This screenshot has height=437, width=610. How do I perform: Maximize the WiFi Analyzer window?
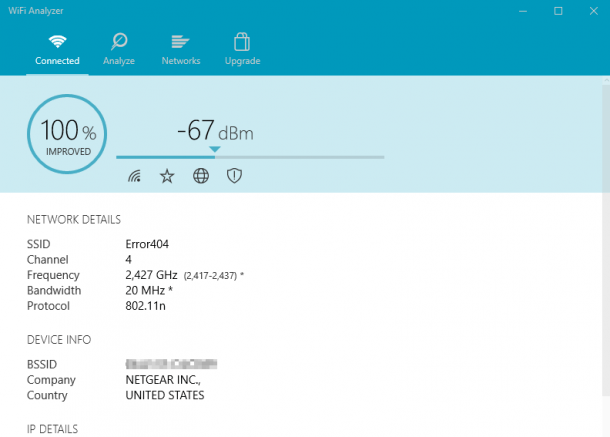pos(557,11)
